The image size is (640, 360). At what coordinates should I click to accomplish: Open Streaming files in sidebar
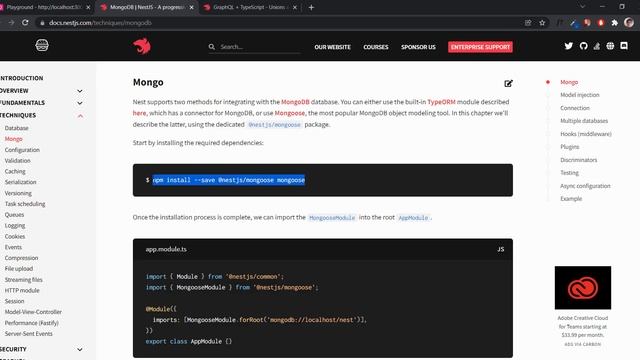(x=24, y=280)
